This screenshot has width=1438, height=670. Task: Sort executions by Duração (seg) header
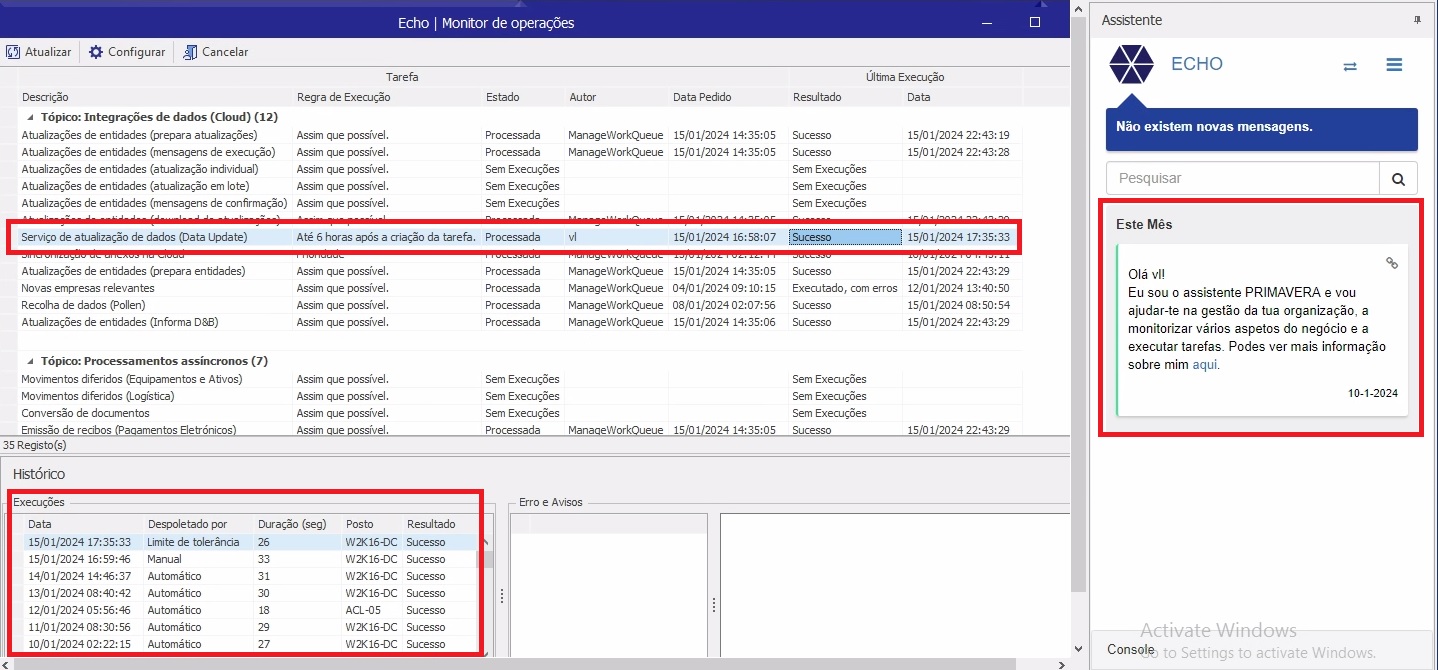[x=292, y=524]
